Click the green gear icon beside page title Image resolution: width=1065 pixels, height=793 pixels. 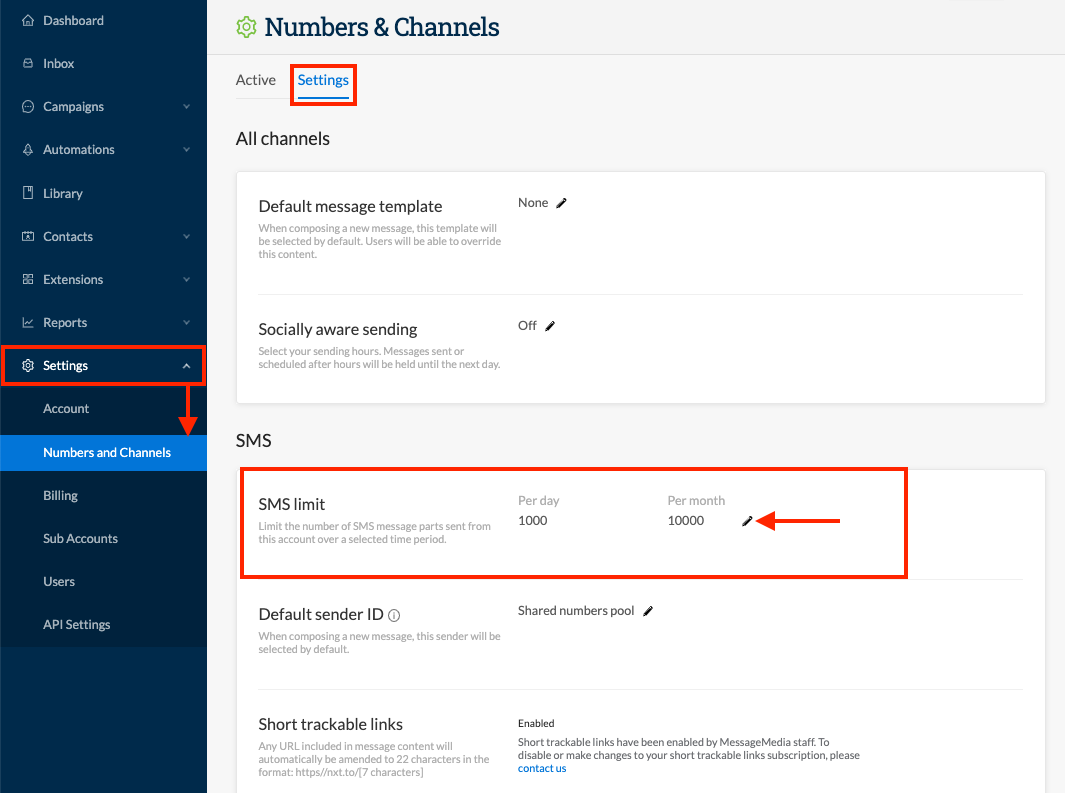click(246, 27)
